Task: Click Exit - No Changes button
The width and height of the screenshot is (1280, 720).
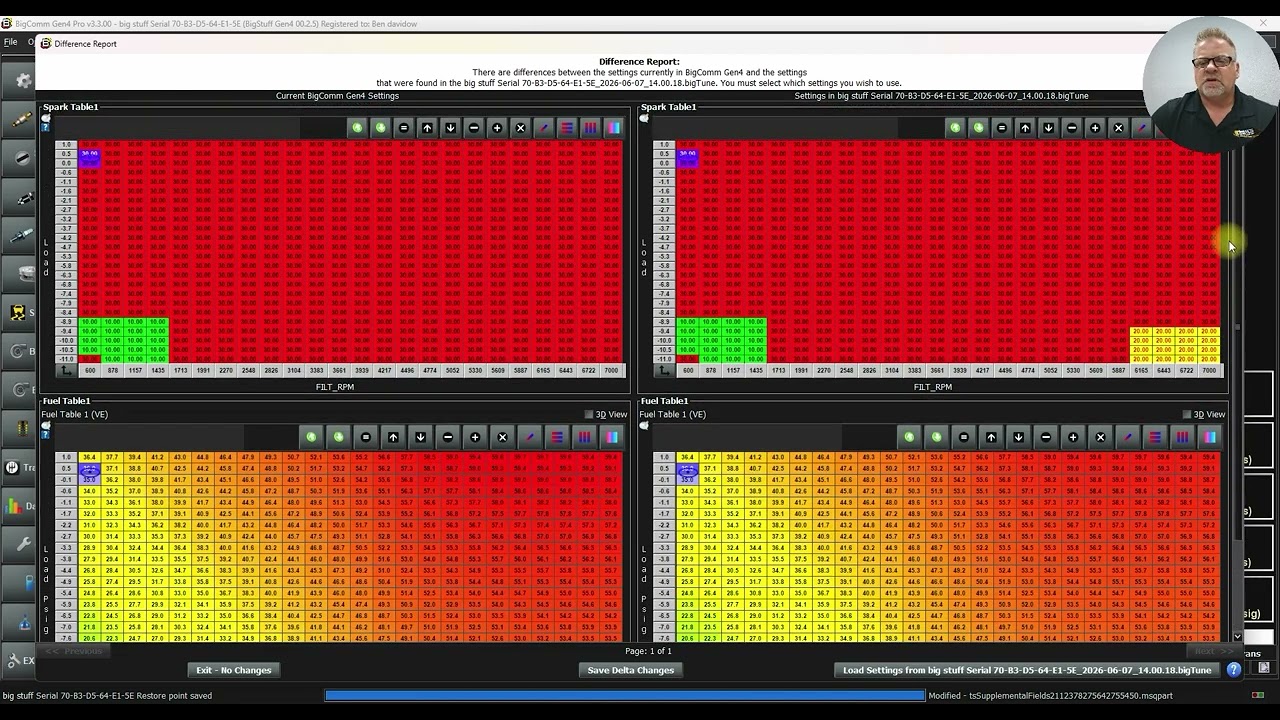Action: (x=234, y=670)
